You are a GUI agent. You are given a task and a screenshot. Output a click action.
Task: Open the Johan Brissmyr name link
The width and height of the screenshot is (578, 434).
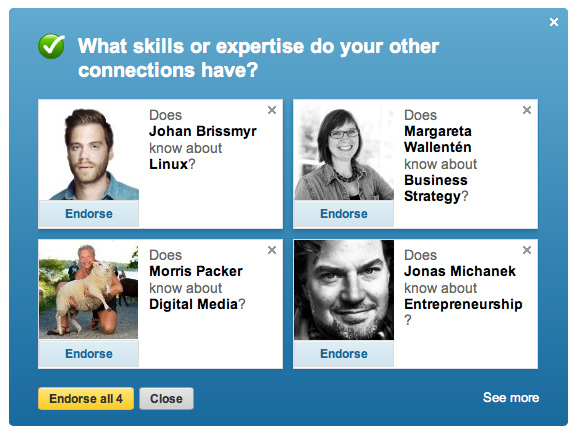click(203, 131)
